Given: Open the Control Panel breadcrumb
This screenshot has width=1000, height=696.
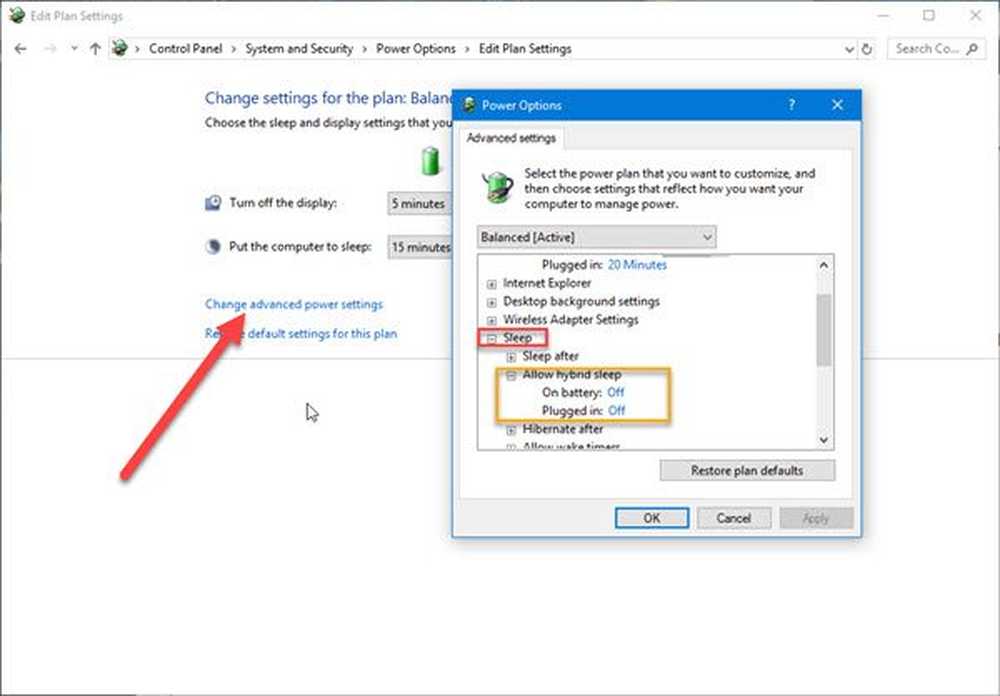Looking at the screenshot, I should click(186, 48).
